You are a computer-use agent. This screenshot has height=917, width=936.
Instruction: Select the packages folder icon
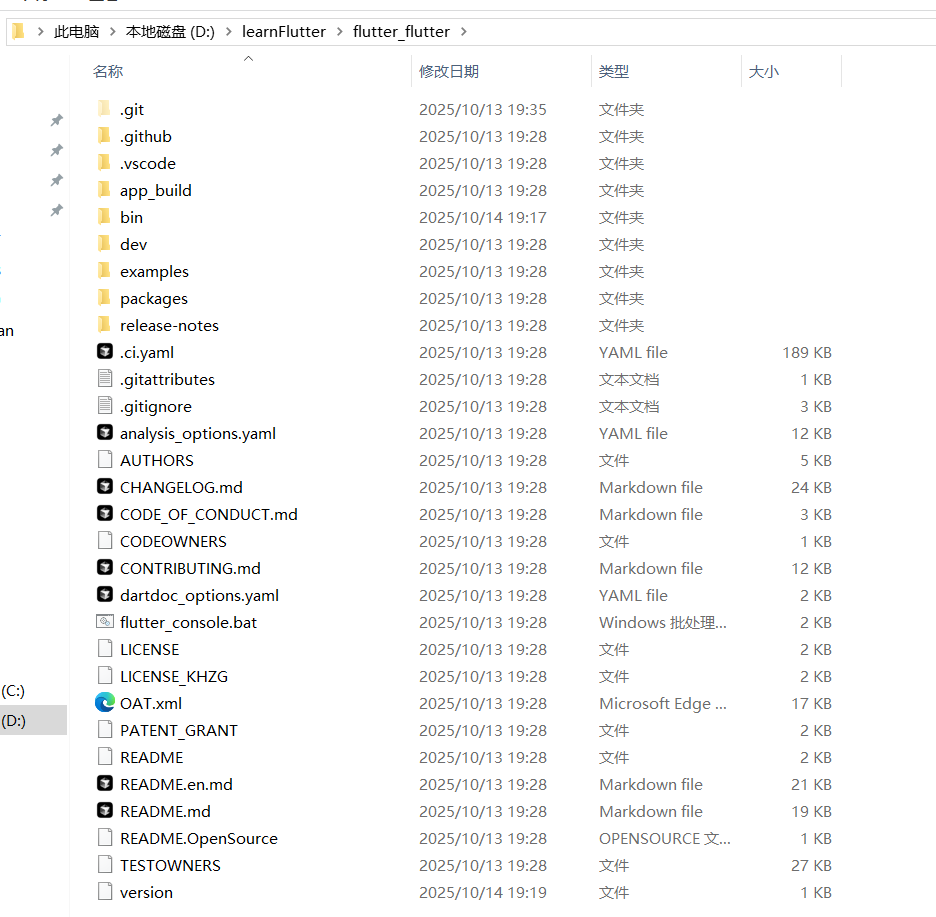(104, 297)
